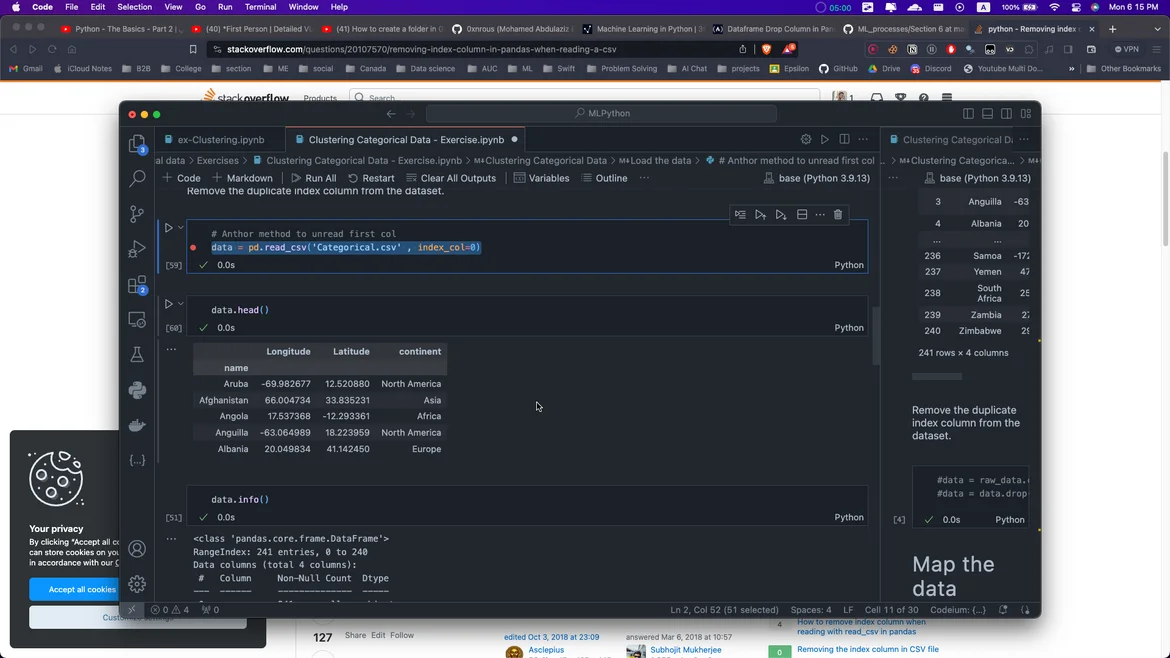Open Run and Debug view
This screenshot has width=1170, height=658.
click(137, 250)
